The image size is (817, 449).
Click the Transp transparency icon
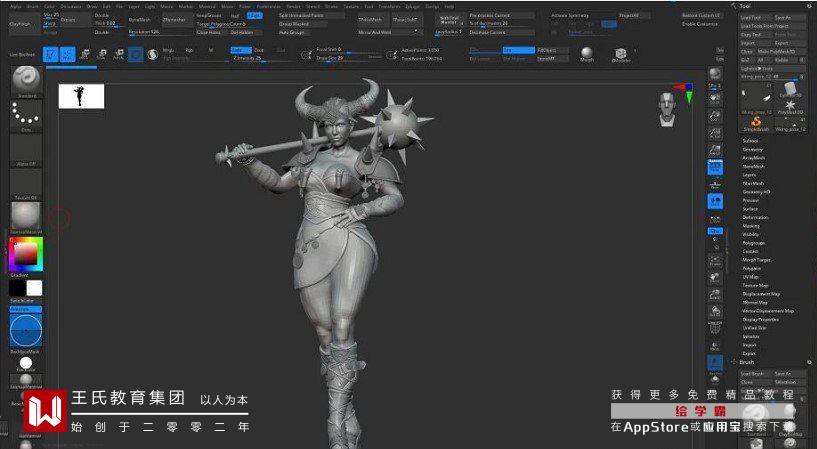tap(715, 346)
